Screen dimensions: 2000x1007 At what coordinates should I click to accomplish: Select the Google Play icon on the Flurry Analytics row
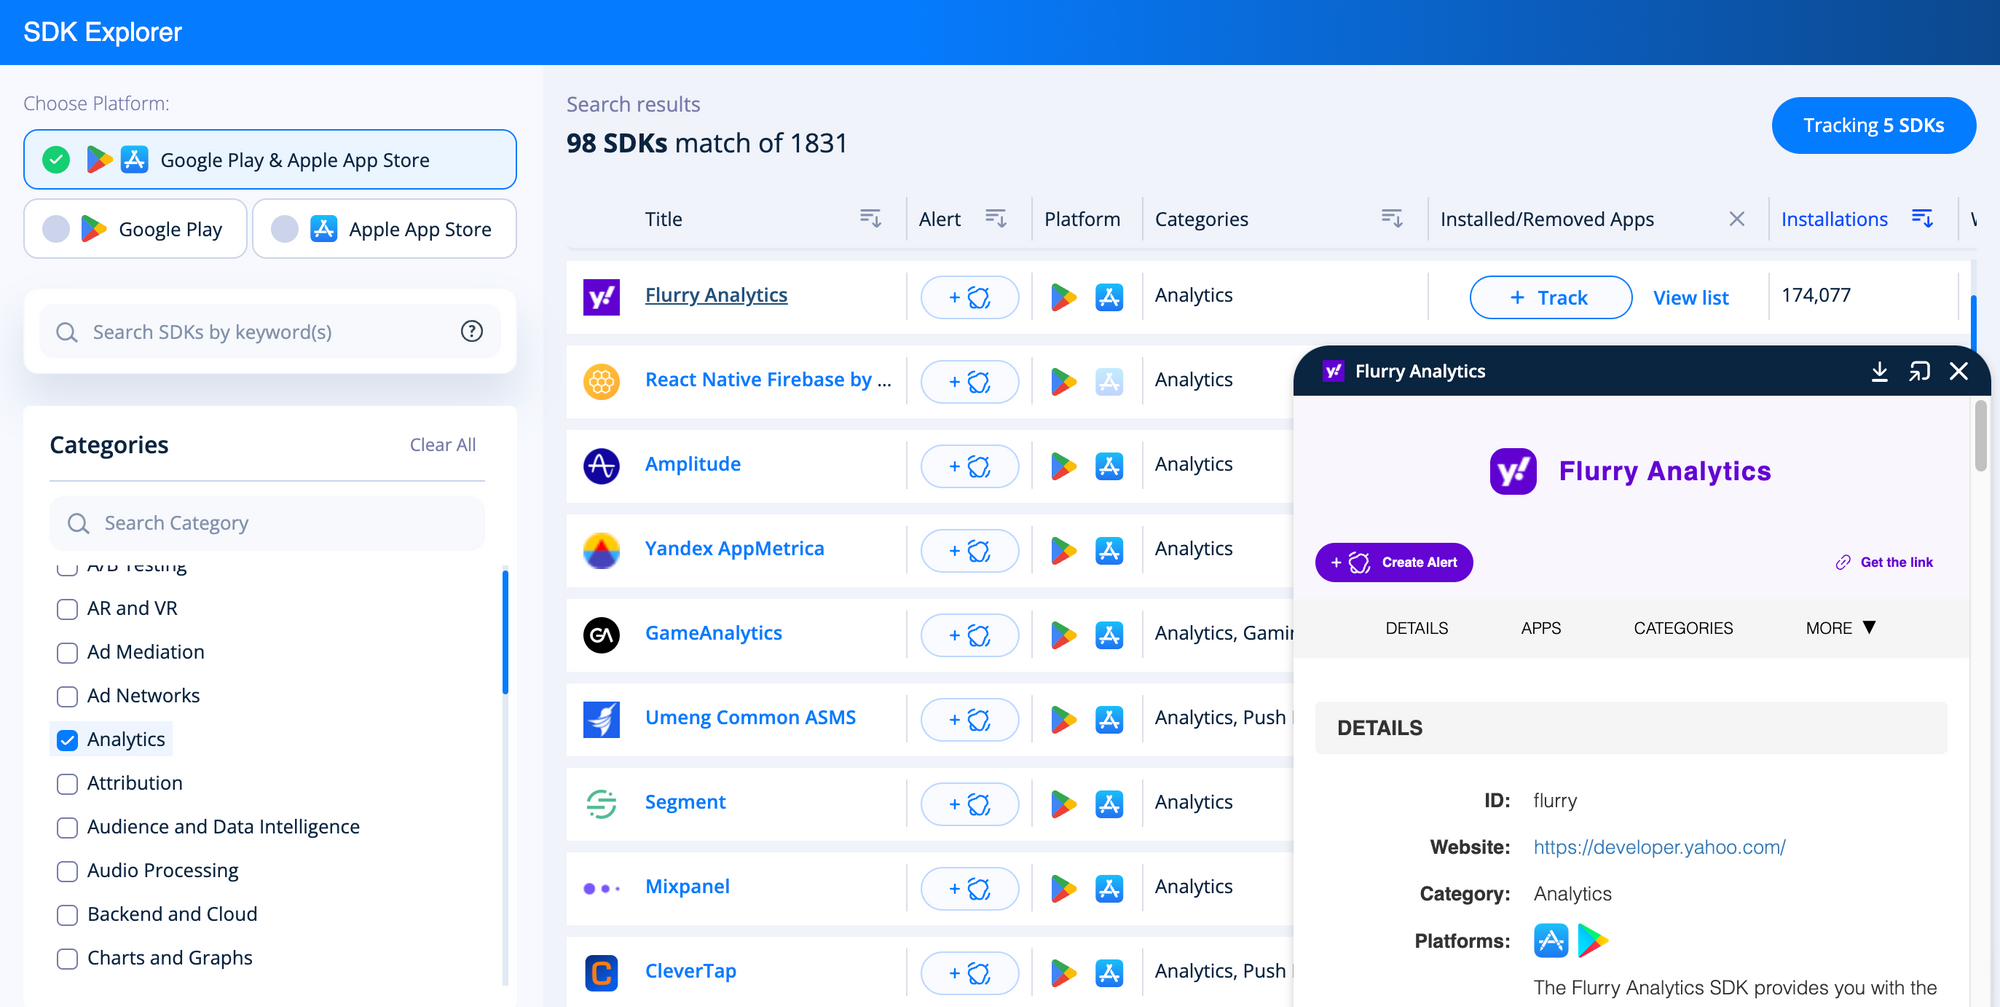[1063, 296]
